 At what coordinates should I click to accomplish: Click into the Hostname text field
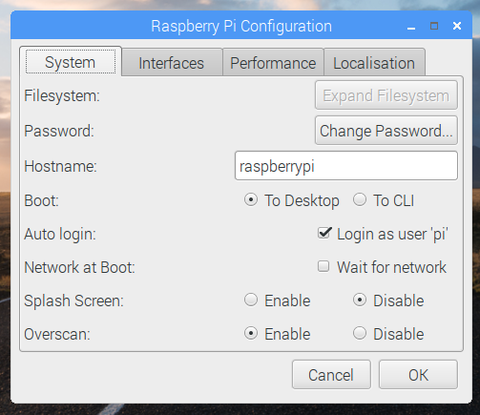tap(346, 166)
